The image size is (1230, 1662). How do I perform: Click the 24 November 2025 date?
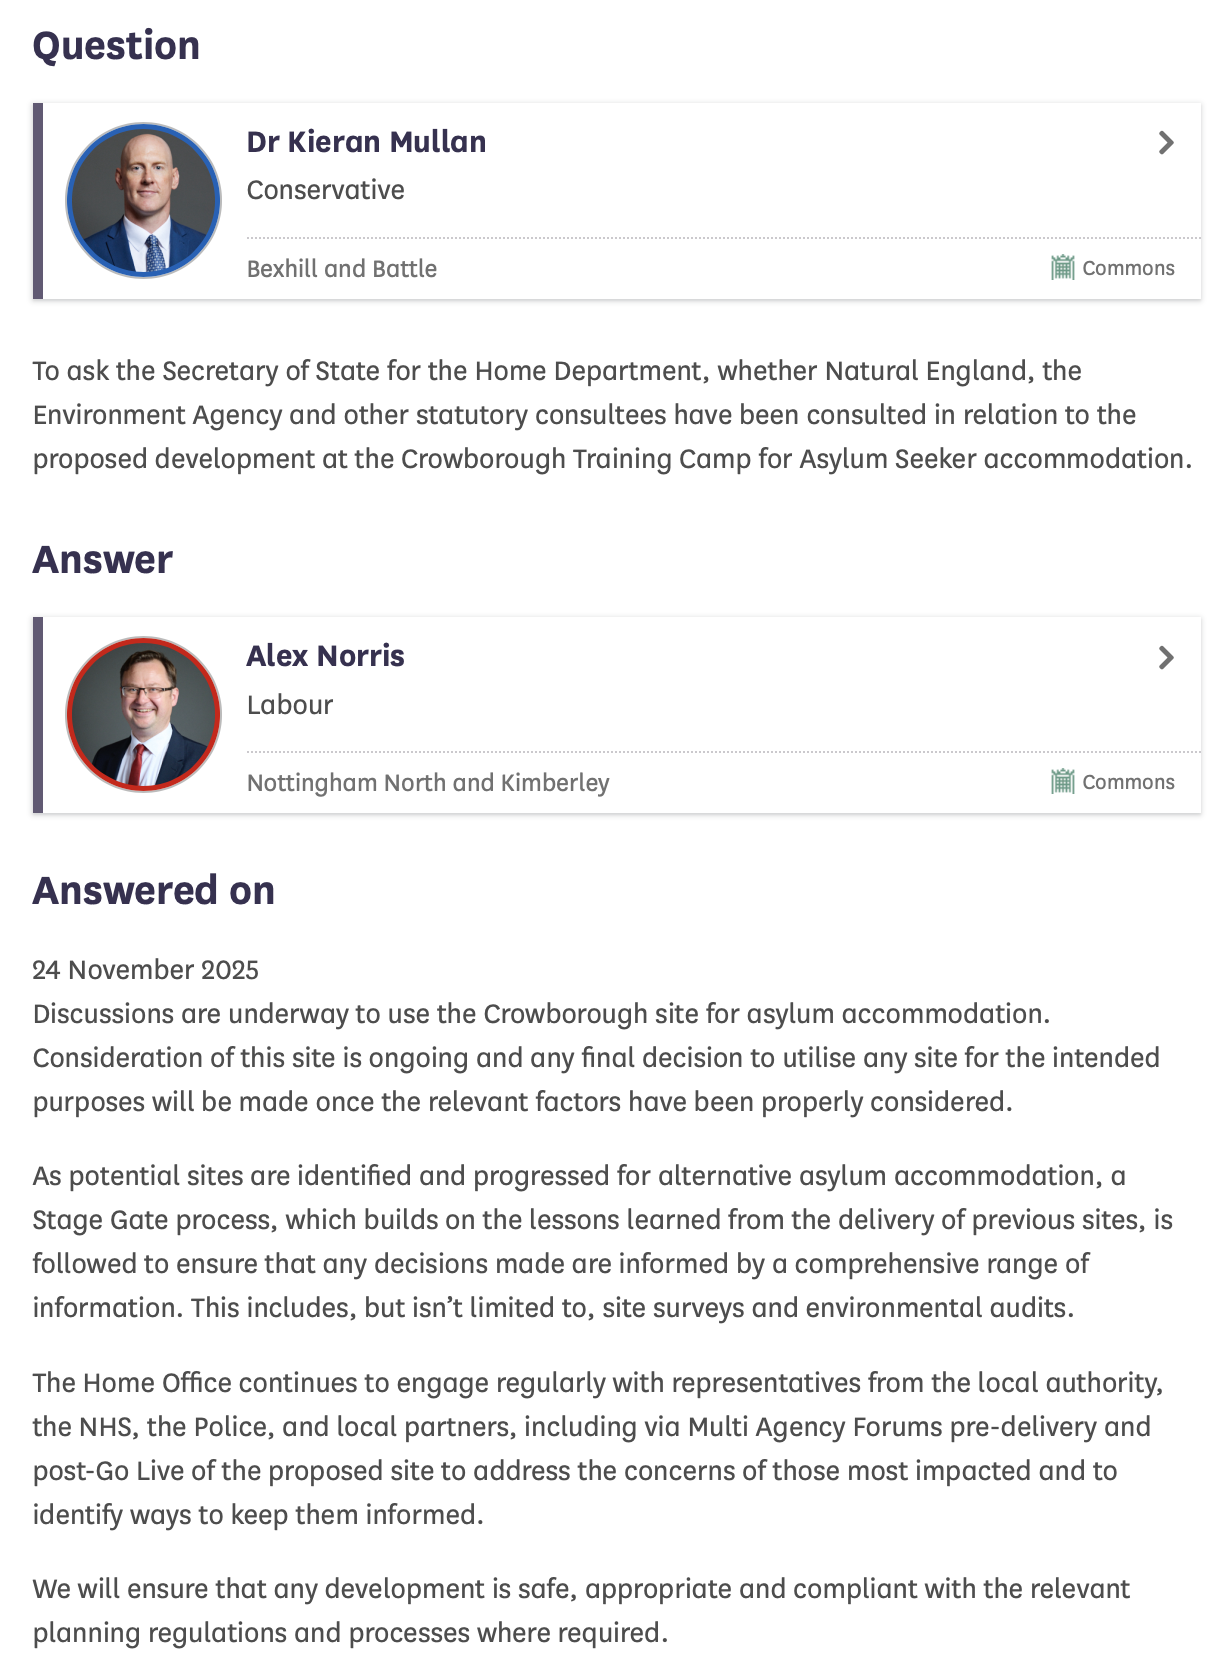(145, 970)
